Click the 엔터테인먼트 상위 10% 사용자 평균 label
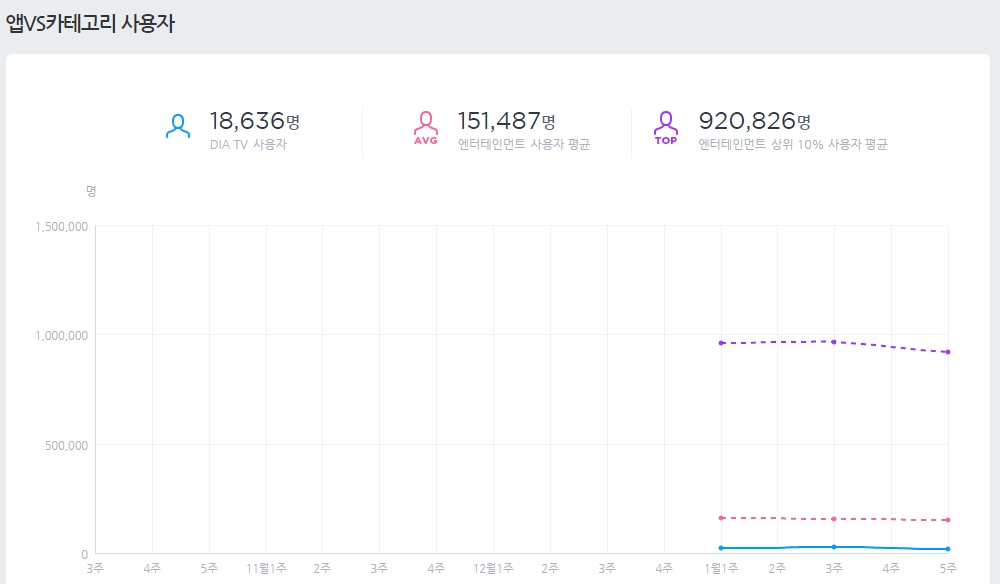1000x584 pixels. point(793,145)
